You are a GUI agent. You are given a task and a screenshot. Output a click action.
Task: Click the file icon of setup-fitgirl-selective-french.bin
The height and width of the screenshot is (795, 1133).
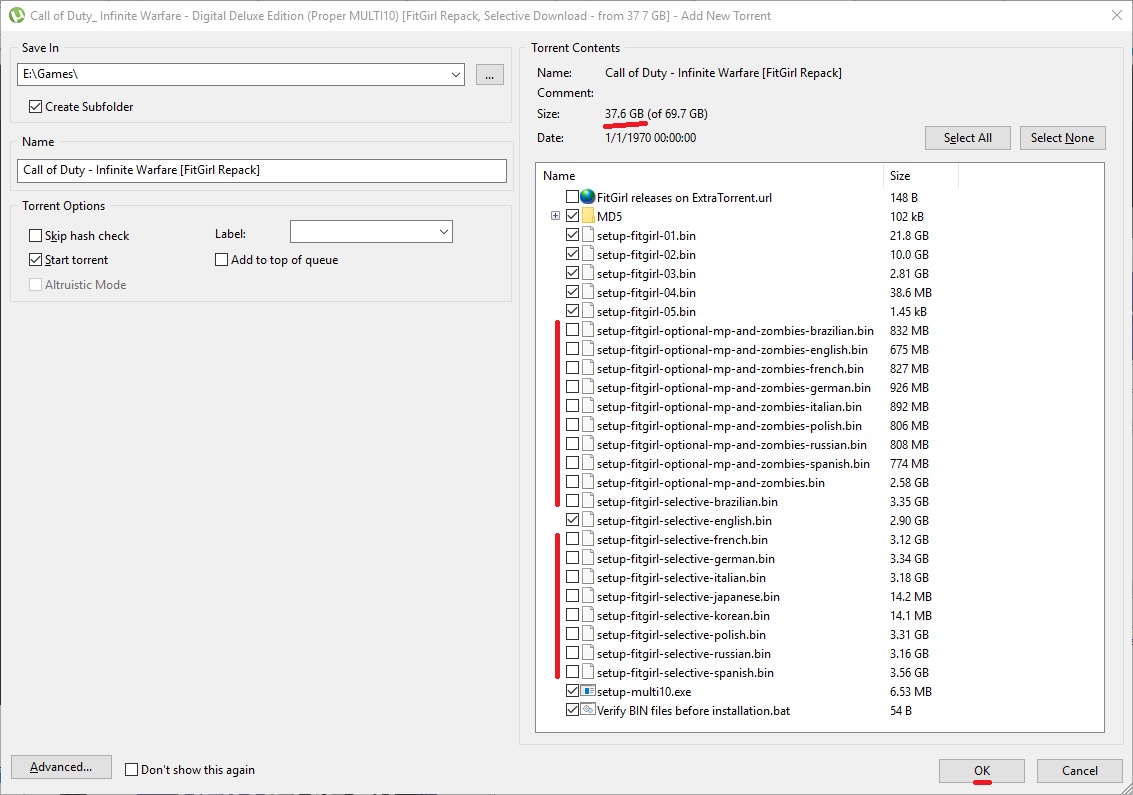[587, 539]
